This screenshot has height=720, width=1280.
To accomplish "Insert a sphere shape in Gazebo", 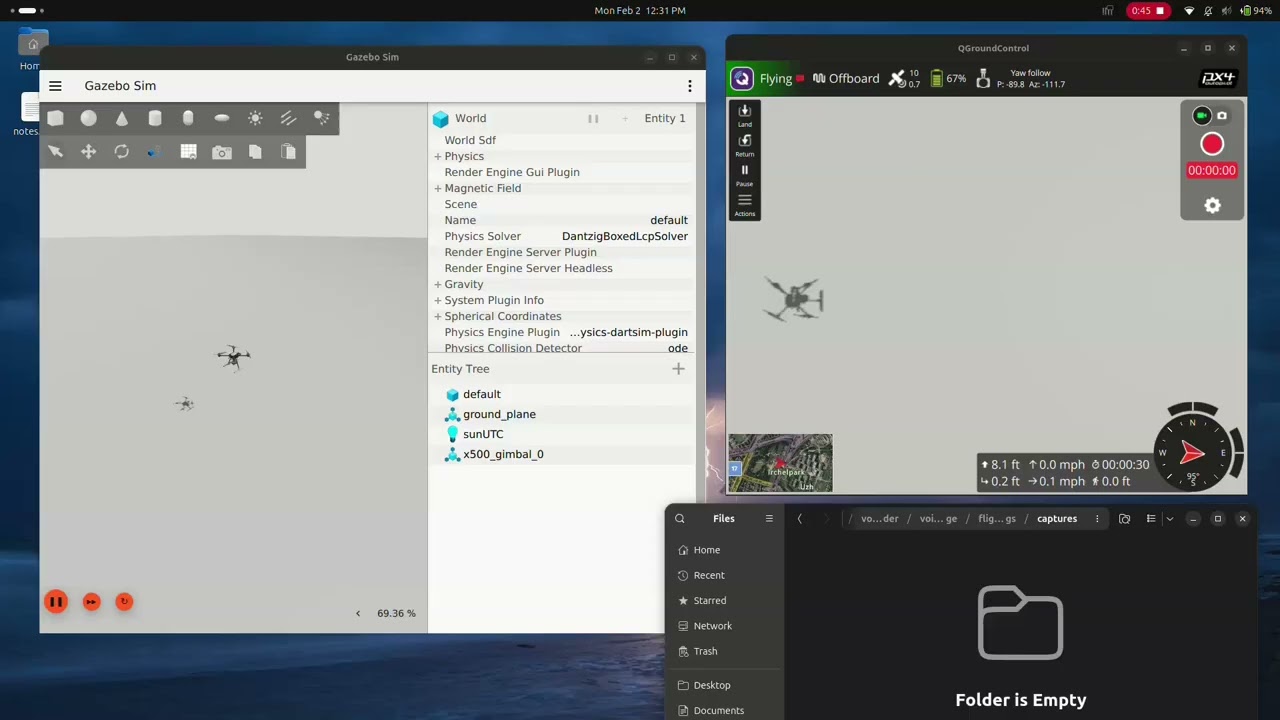I will pos(89,118).
